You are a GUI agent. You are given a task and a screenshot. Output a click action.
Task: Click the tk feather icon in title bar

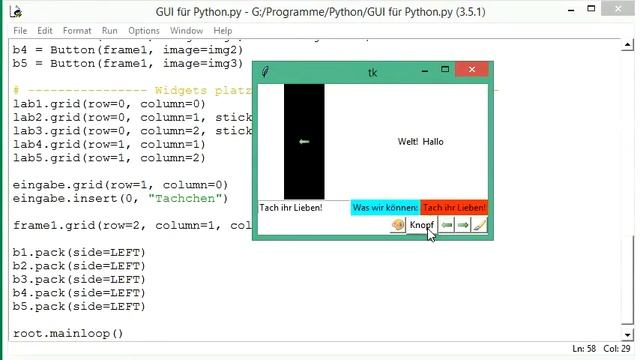pyautogui.click(x=265, y=72)
